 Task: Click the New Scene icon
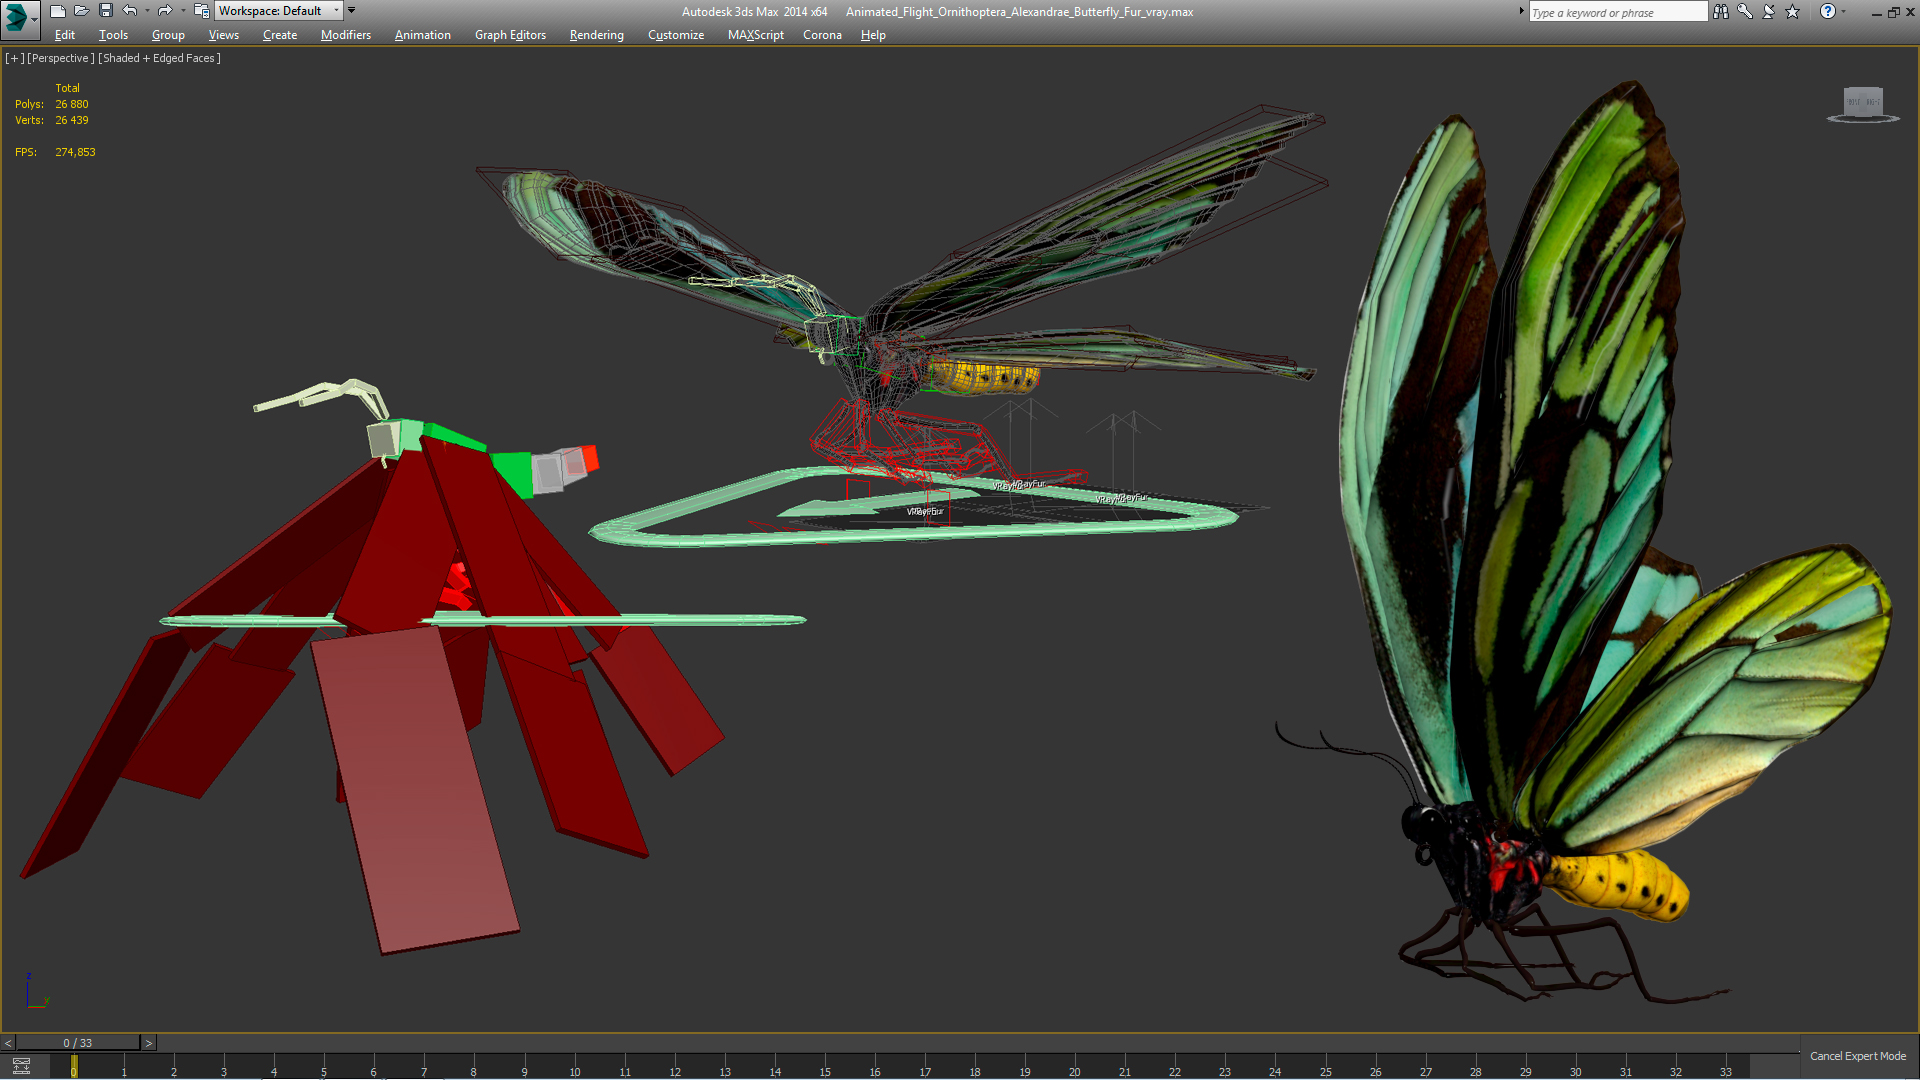[57, 11]
